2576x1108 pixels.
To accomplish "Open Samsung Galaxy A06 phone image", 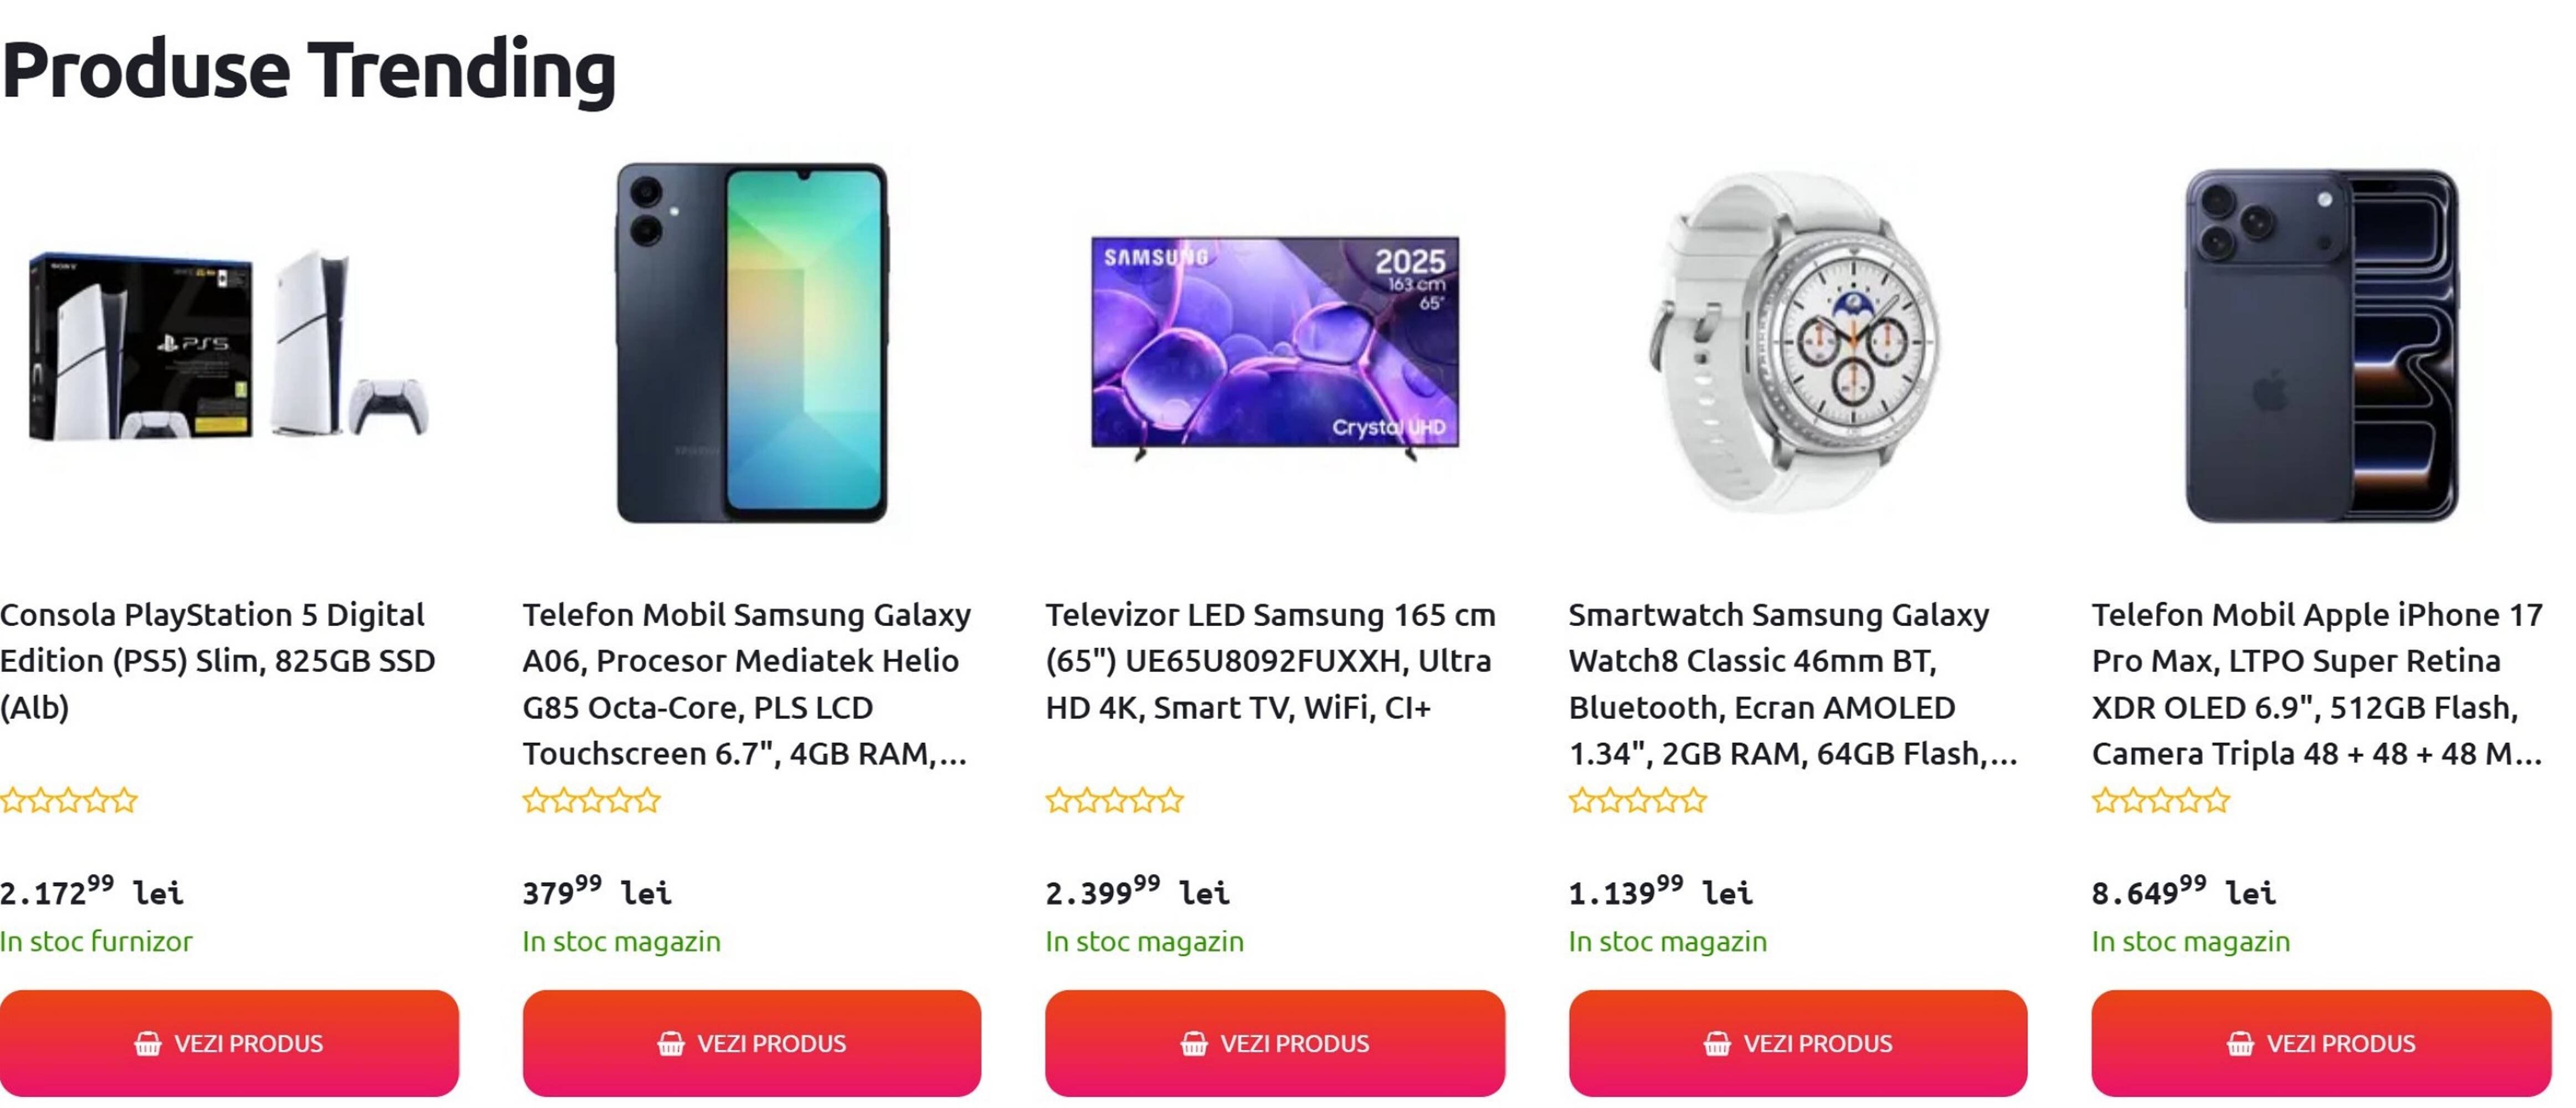I will (x=752, y=343).
